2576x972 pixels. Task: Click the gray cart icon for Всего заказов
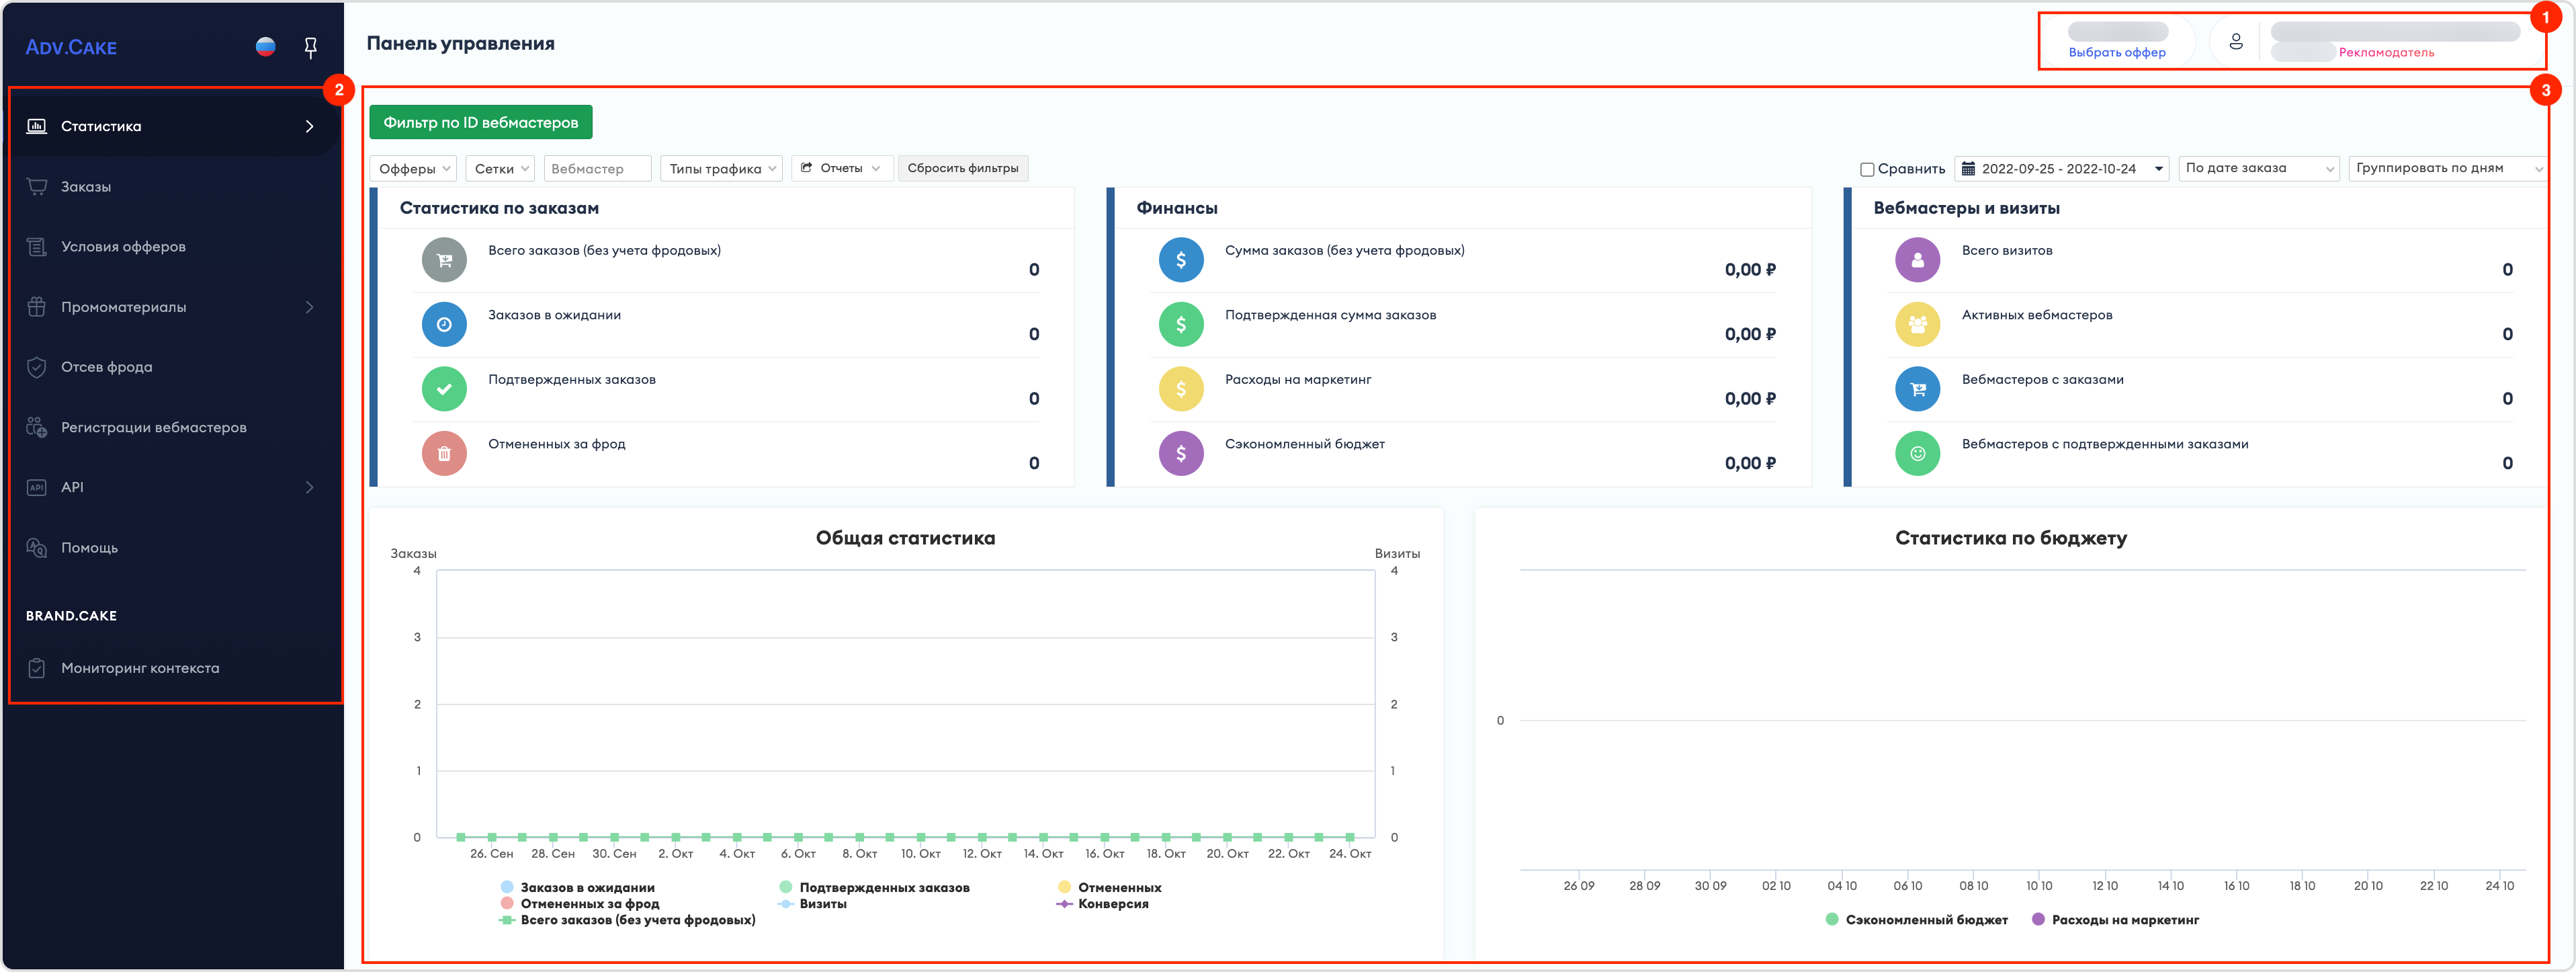click(444, 260)
